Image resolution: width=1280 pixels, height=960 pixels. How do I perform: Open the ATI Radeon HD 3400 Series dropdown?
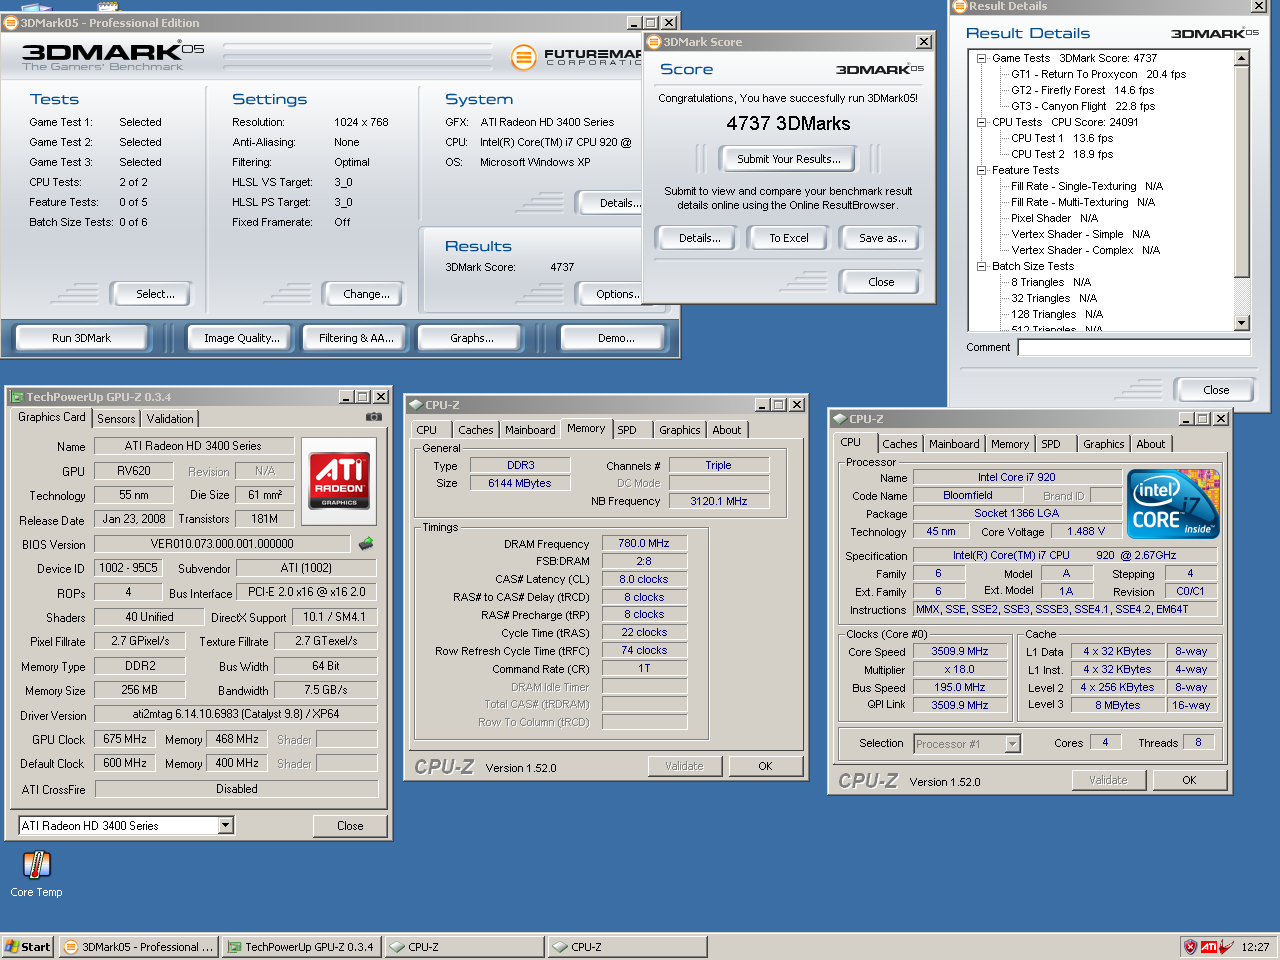pos(226,826)
